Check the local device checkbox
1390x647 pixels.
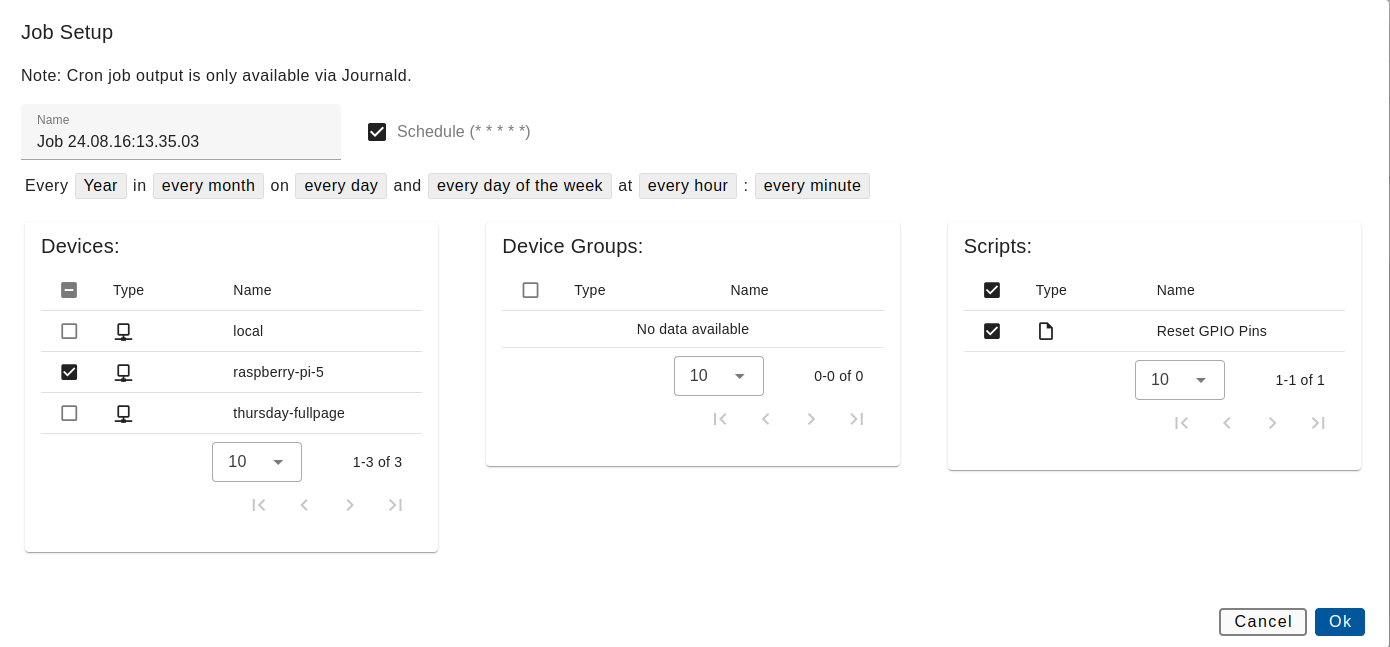click(69, 331)
